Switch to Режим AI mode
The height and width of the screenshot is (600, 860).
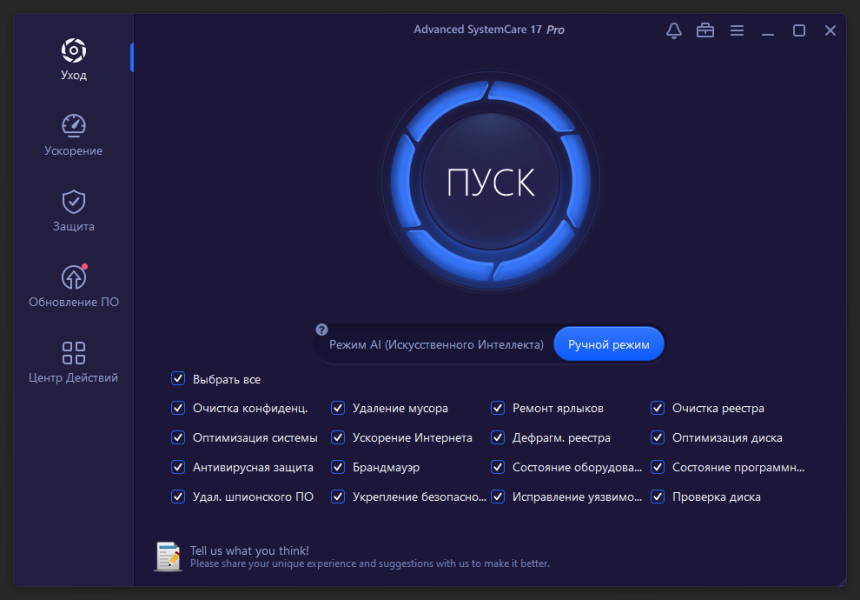point(436,344)
